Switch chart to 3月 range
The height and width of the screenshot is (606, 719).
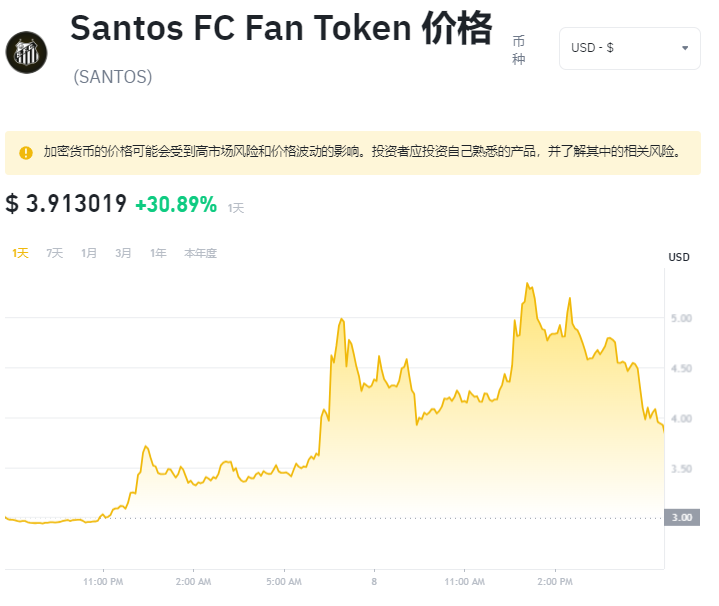click(x=123, y=253)
